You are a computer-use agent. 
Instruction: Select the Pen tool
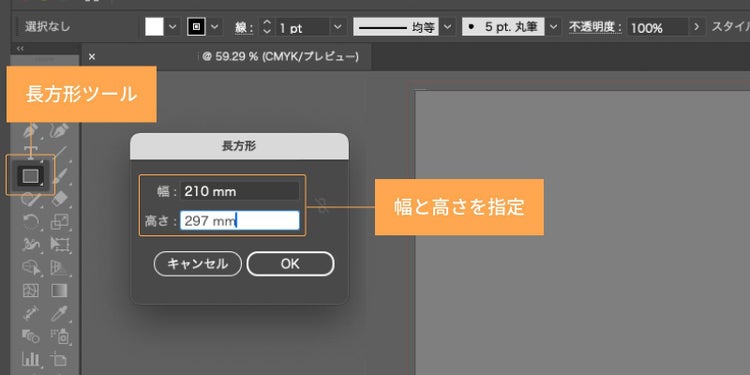32,132
